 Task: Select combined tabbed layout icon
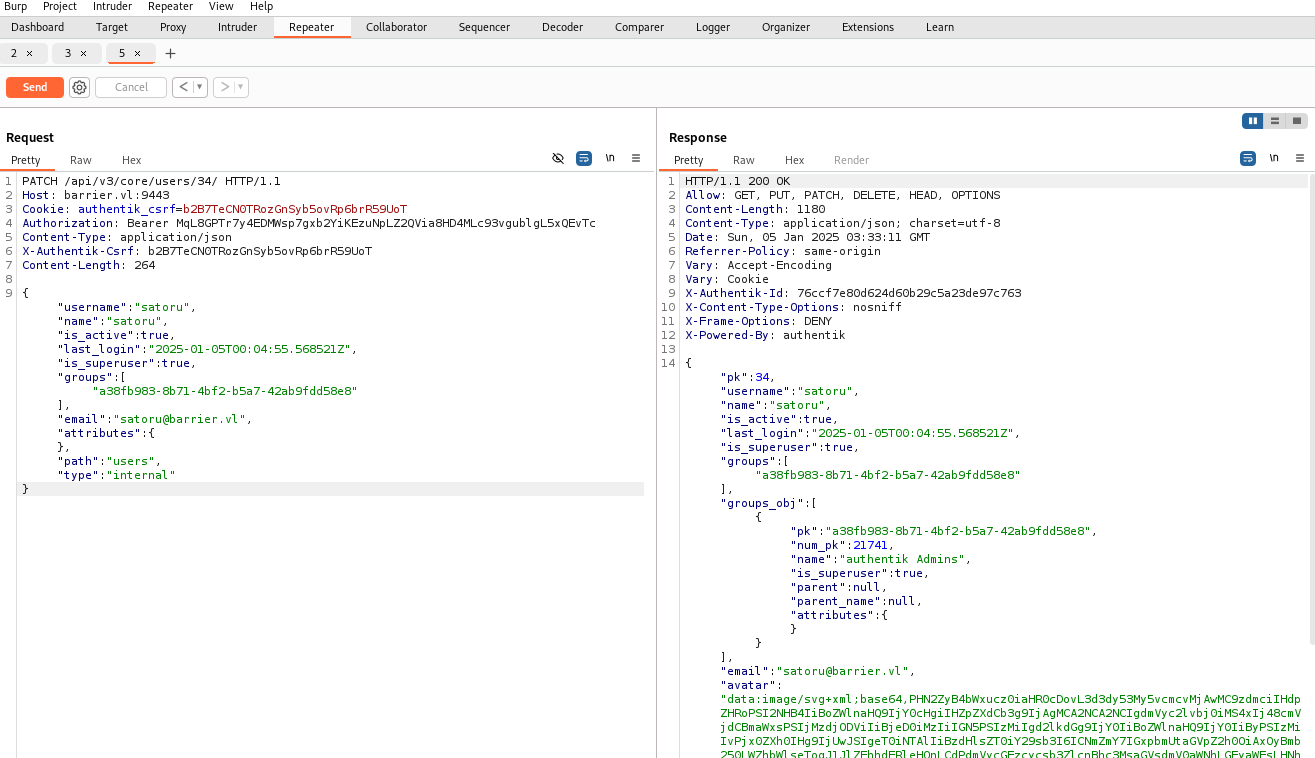[x=1297, y=121]
